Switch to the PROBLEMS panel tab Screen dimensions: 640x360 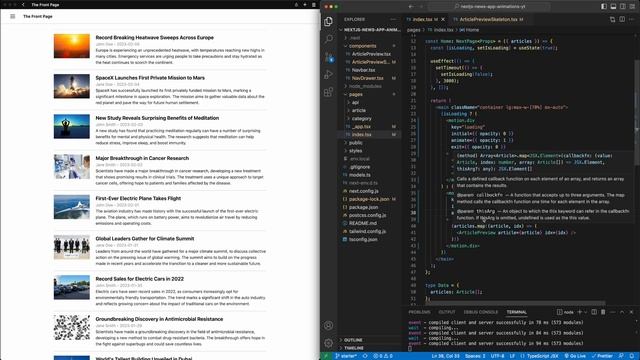click(419, 312)
